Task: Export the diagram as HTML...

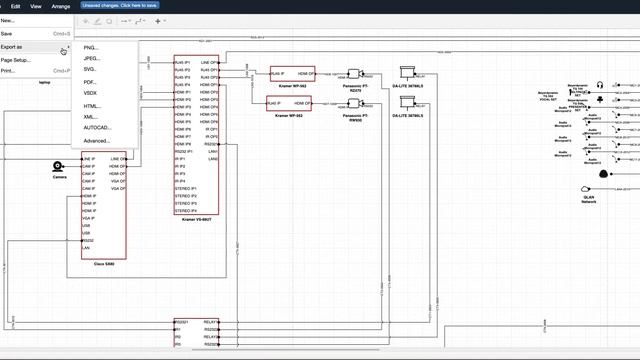Action: [x=104, y=106]
